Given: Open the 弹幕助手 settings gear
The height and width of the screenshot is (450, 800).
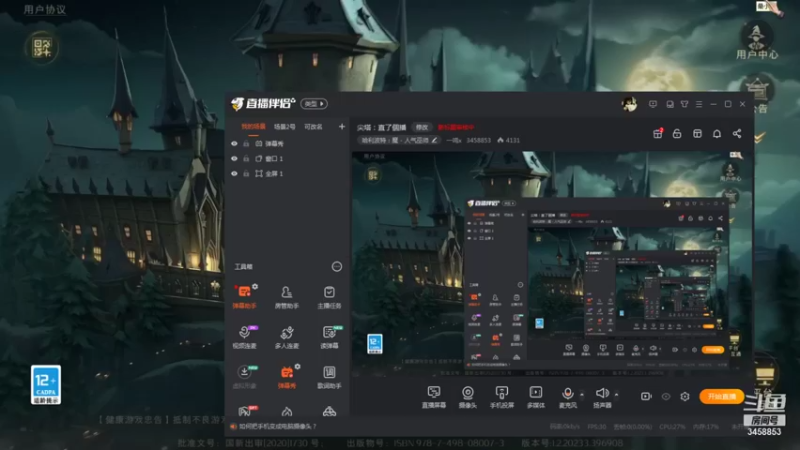Looking at the screenshot, I should pyautogui.click(x=255, y=287).
